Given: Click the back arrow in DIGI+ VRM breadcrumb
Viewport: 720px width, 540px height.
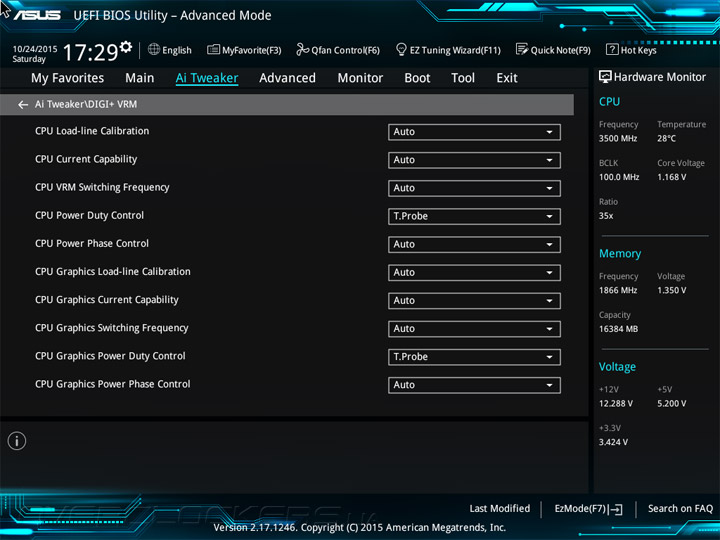Looking at the screenshot, I should pyautogui.click(x=23, y=105).
